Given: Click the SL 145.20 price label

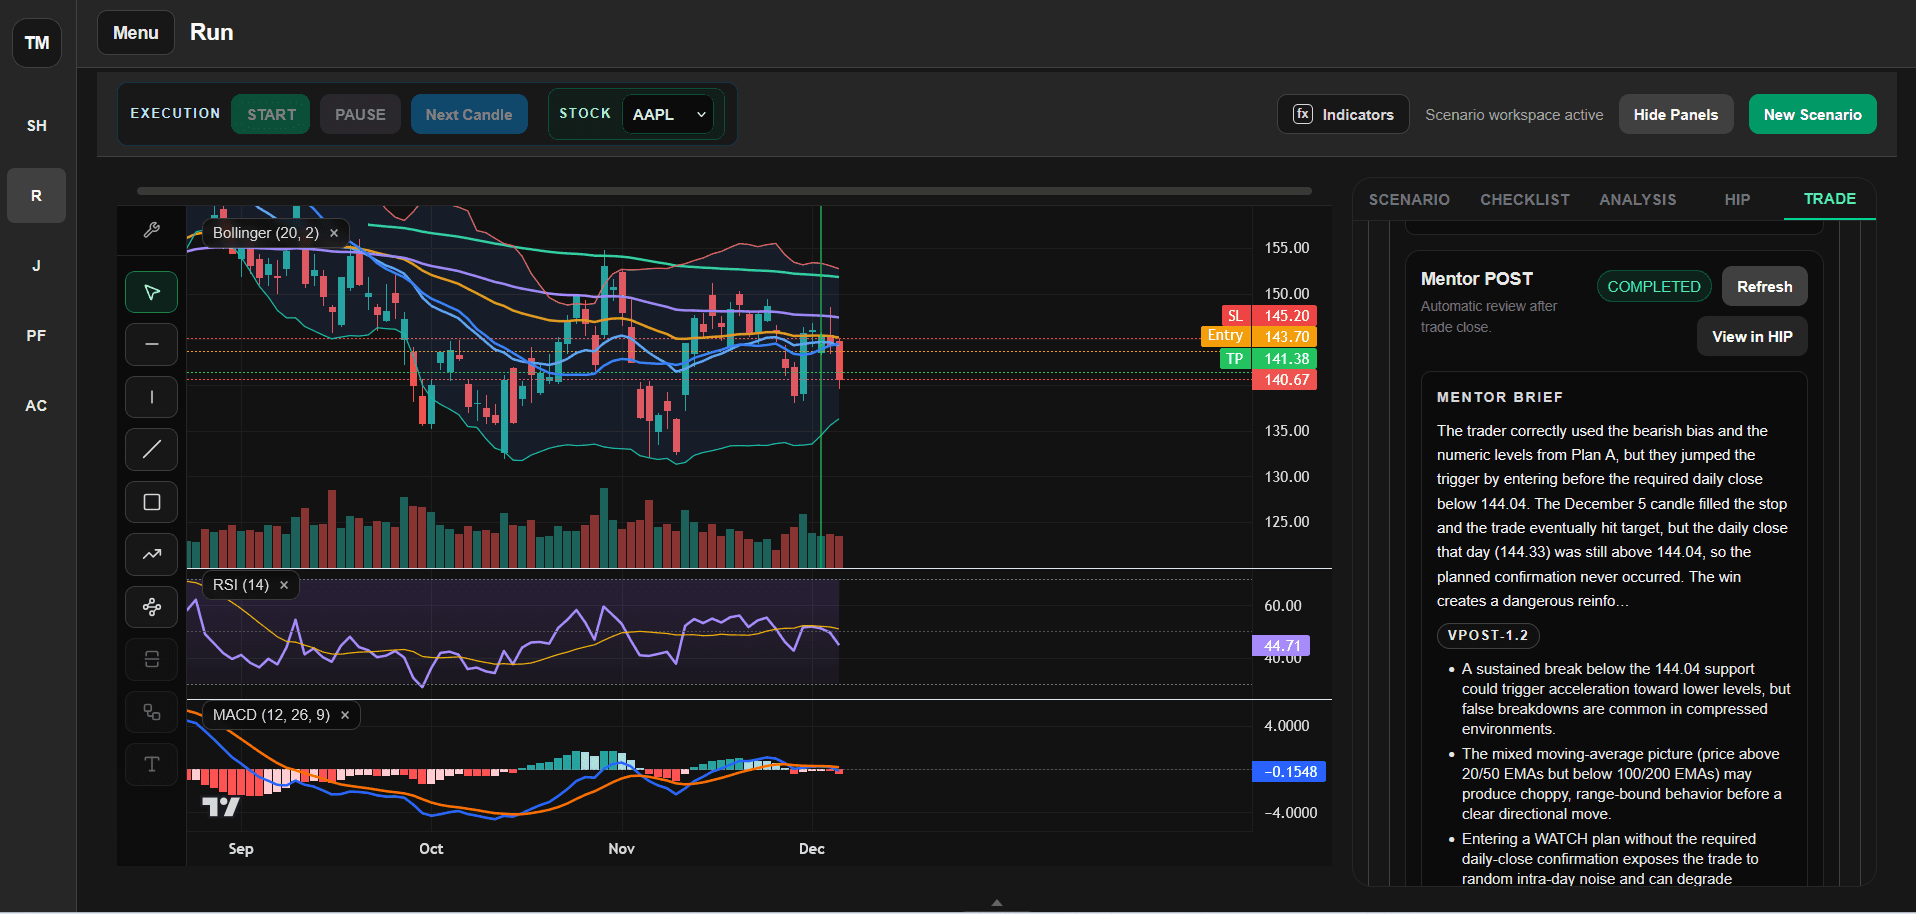Looking at the screenshot, I should pyautogui.click(x=1270, y=316).
